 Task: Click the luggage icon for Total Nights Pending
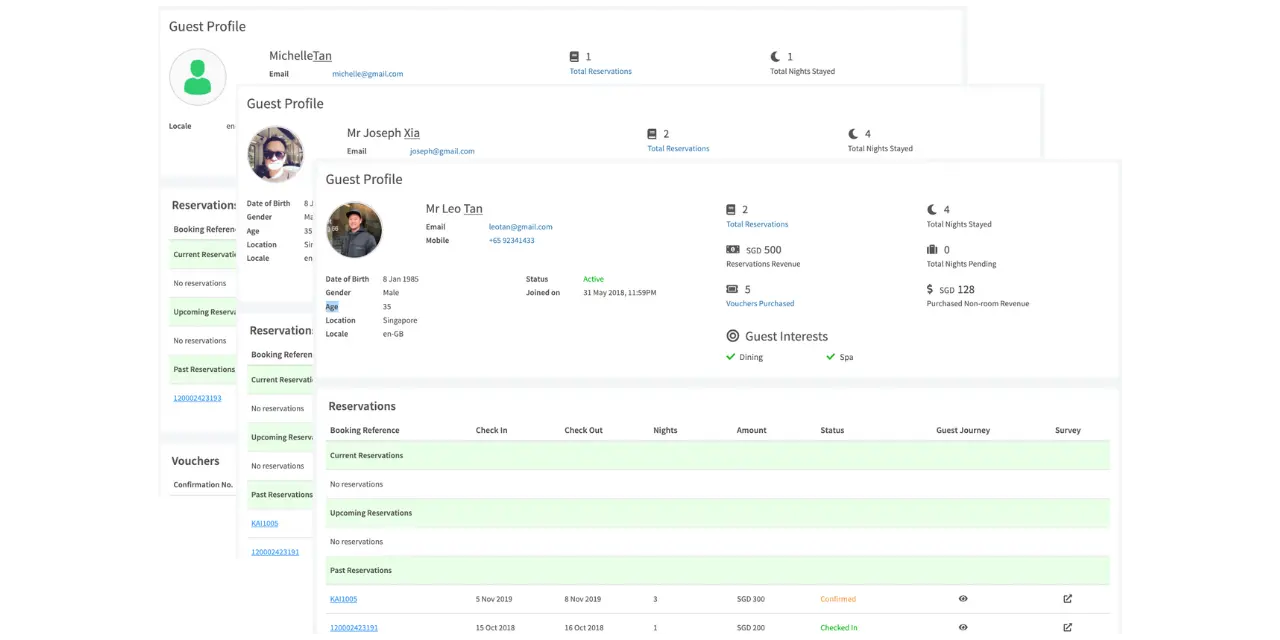(x=932, y=250)
